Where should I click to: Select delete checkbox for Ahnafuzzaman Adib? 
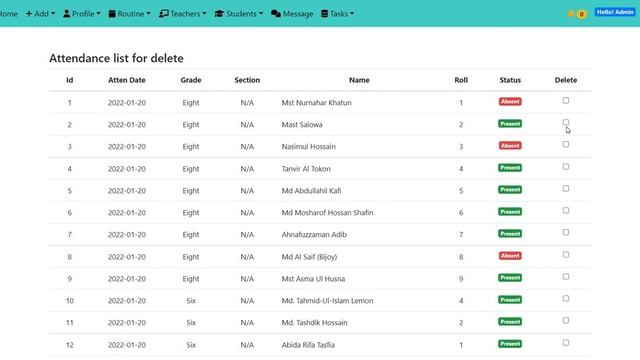566,232
